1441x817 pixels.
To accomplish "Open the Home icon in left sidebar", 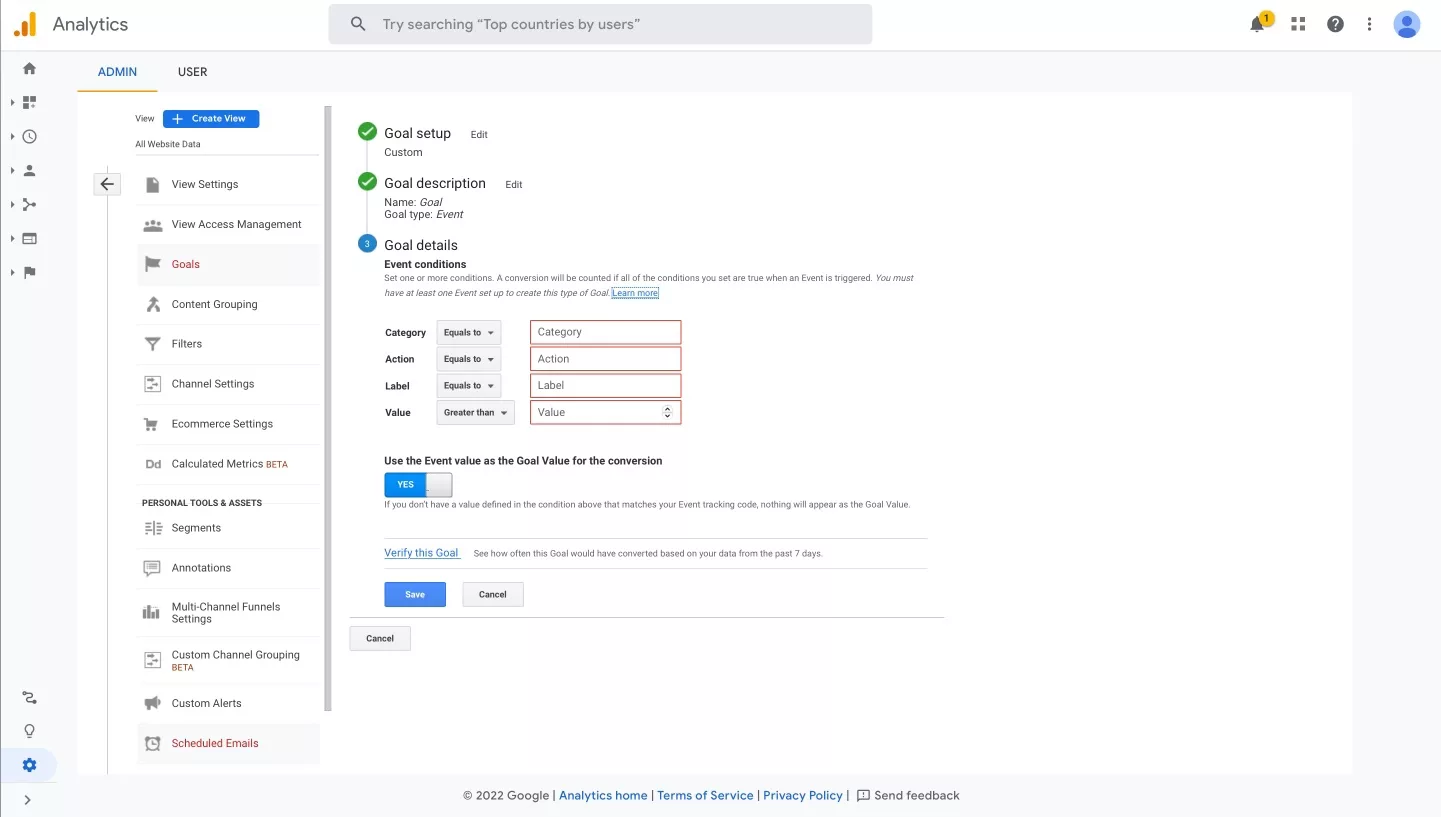I will pos(29,69).
